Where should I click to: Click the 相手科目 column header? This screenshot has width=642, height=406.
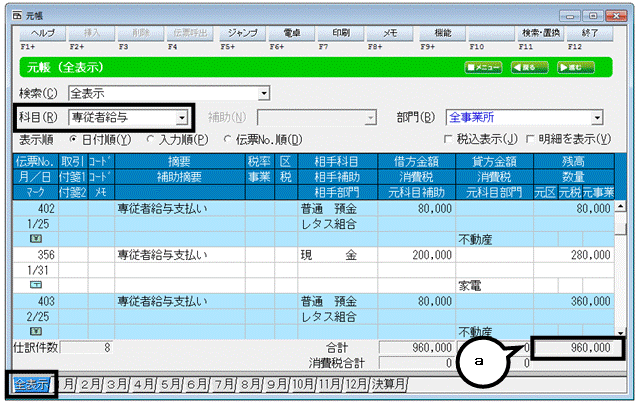point(338,162)
